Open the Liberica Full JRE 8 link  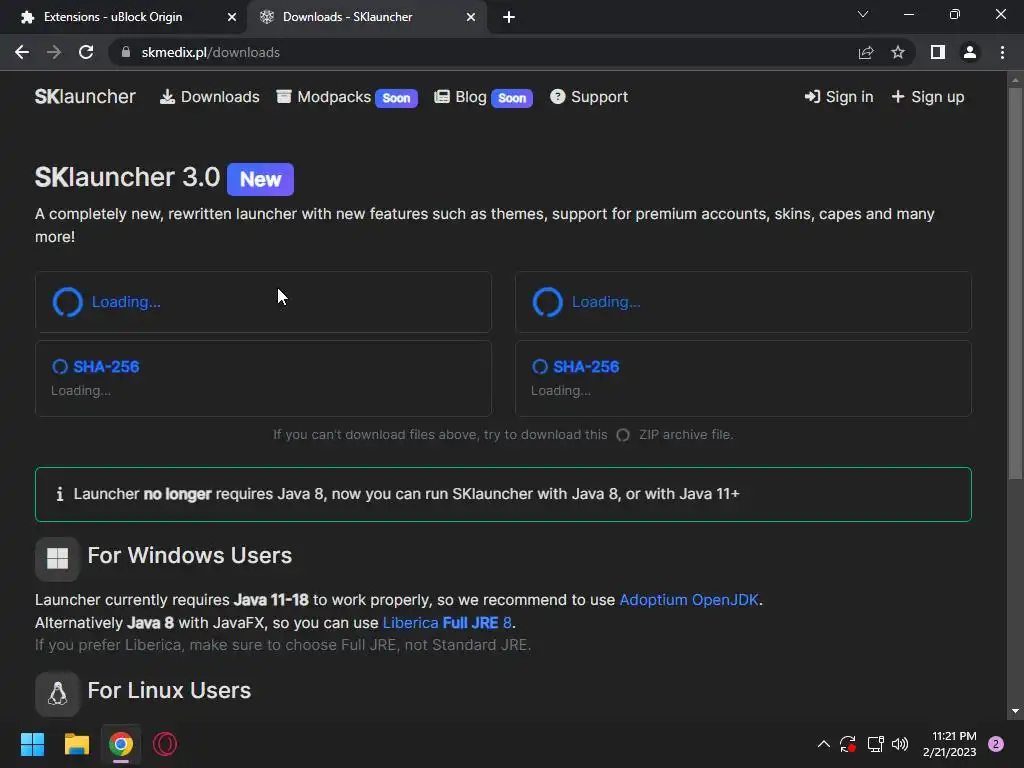click(447, 622)
